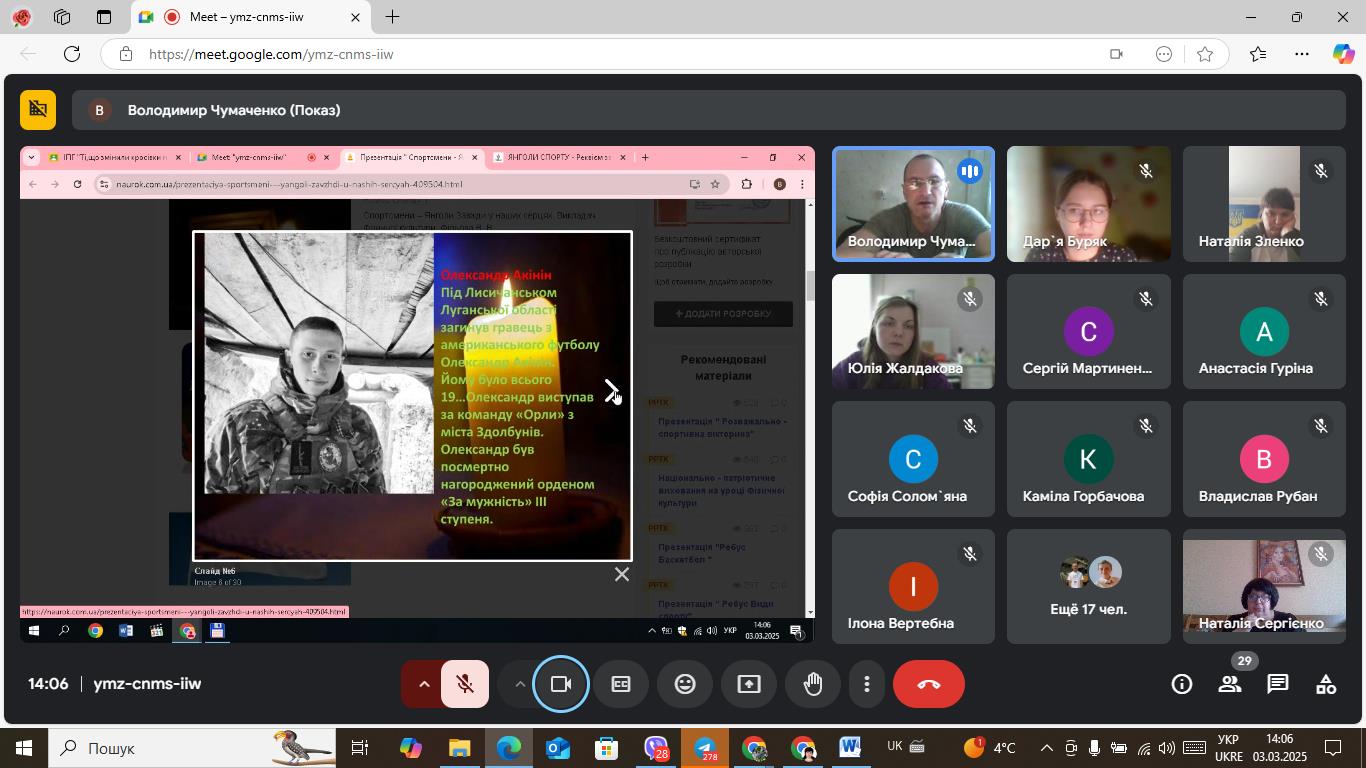Viewport: 1366px width, 768px height.
Task: Refresh the Meet page
Action: click(x=72, y=54)
